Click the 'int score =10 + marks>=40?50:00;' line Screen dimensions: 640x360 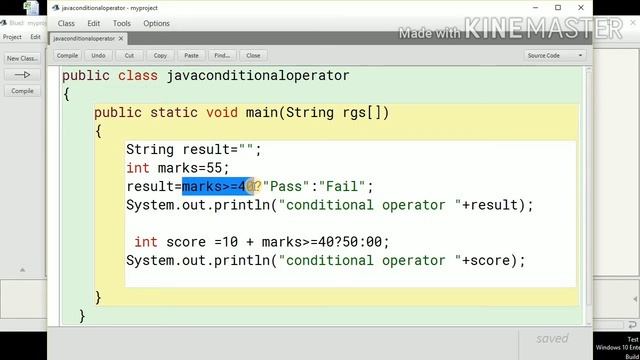[262, 242]
